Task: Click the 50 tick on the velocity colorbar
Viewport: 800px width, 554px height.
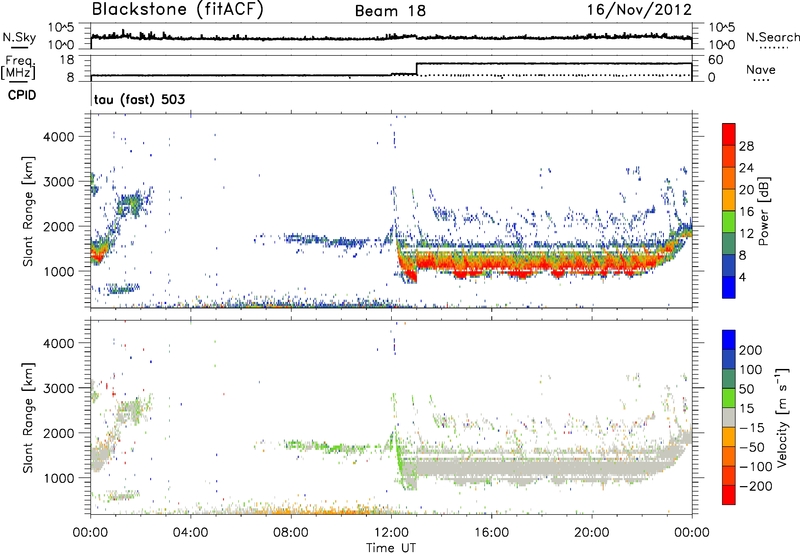Action: click(746, 389)
